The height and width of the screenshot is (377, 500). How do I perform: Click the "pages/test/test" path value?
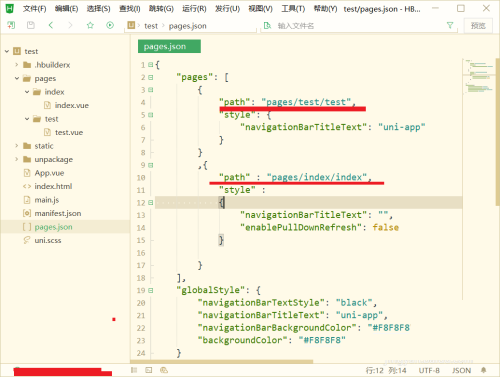pyautogui.click(x=306, y=102)
